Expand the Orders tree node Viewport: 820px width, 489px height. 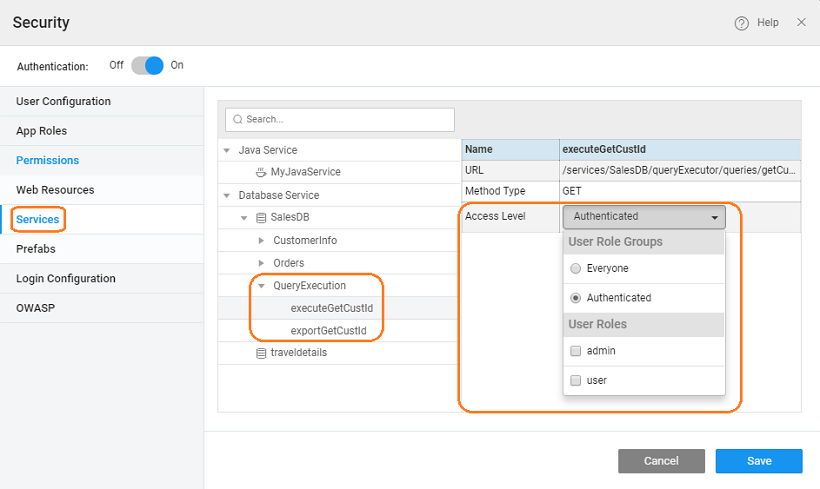[261, 263]
